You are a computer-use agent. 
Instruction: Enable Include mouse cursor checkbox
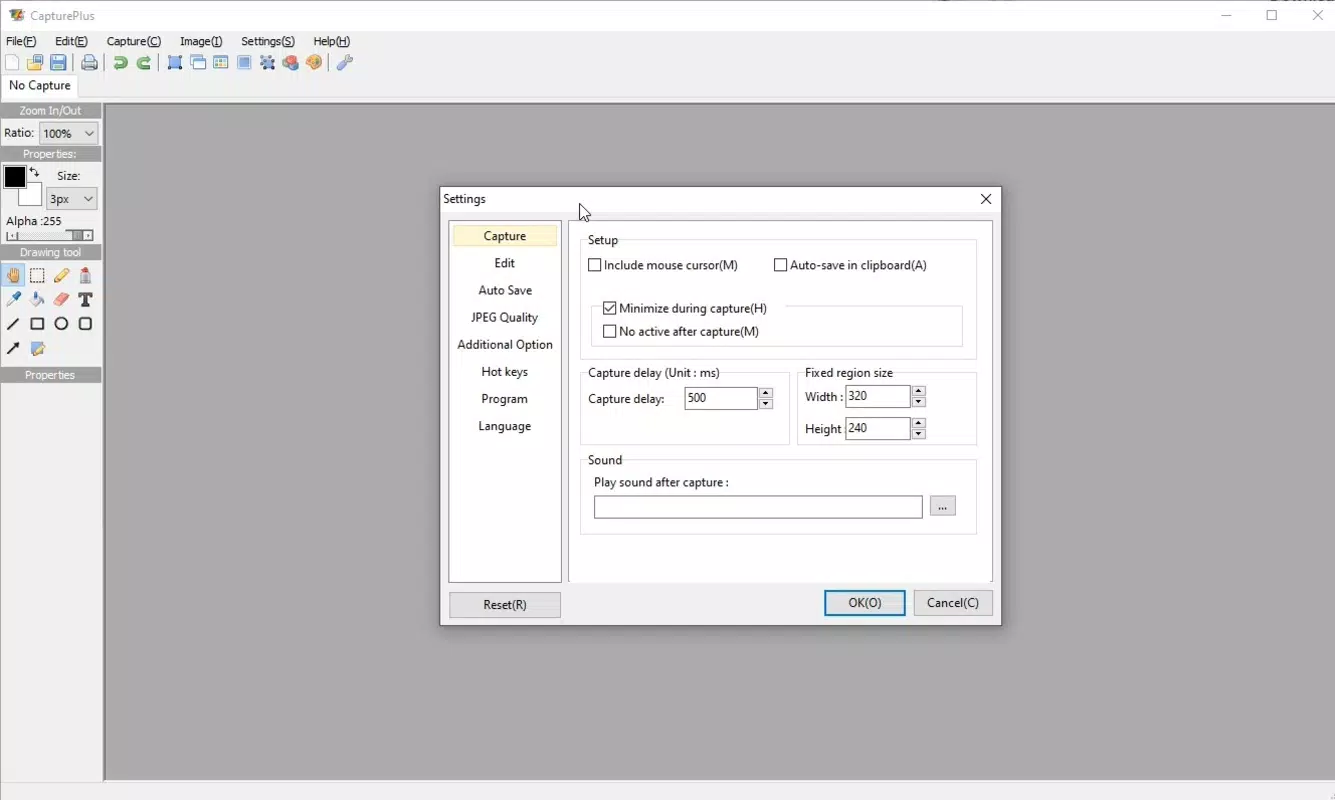click(x=595, y=266)
